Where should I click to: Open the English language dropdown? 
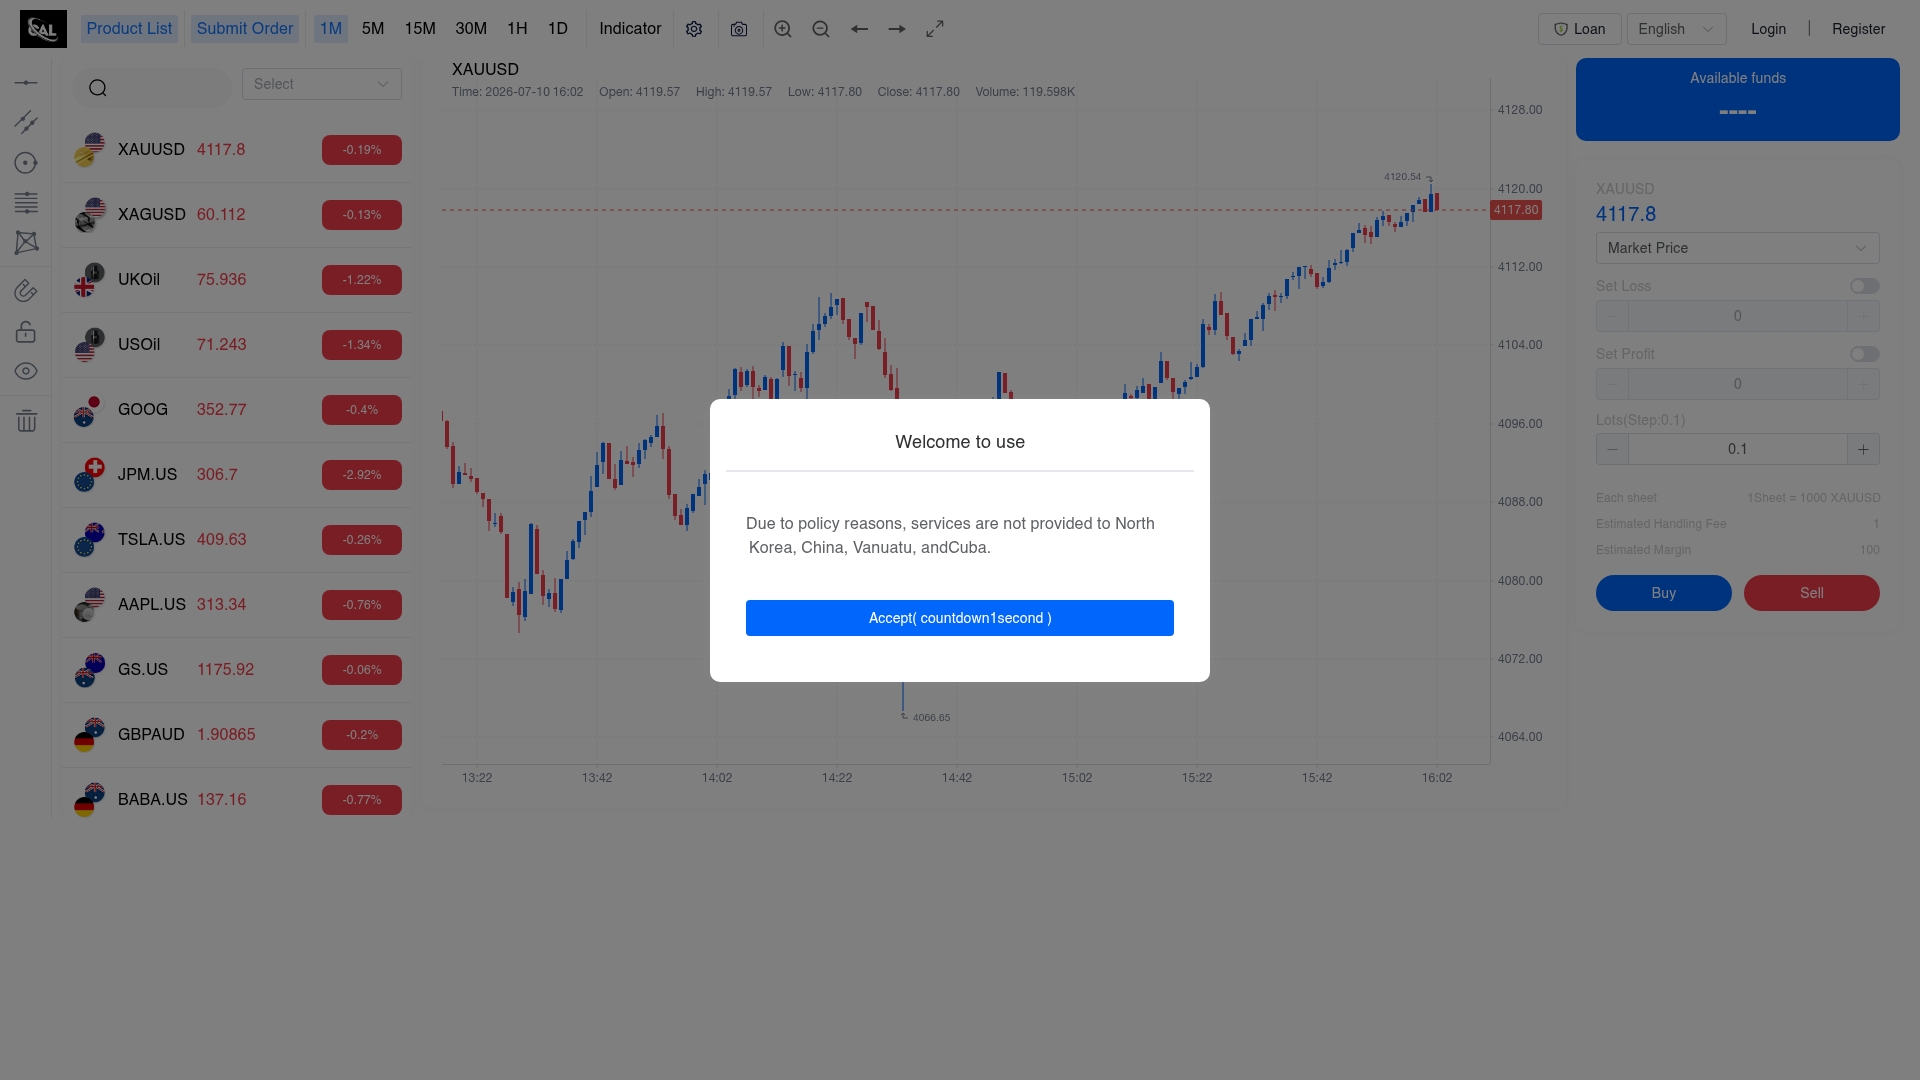coord(1676,29)
